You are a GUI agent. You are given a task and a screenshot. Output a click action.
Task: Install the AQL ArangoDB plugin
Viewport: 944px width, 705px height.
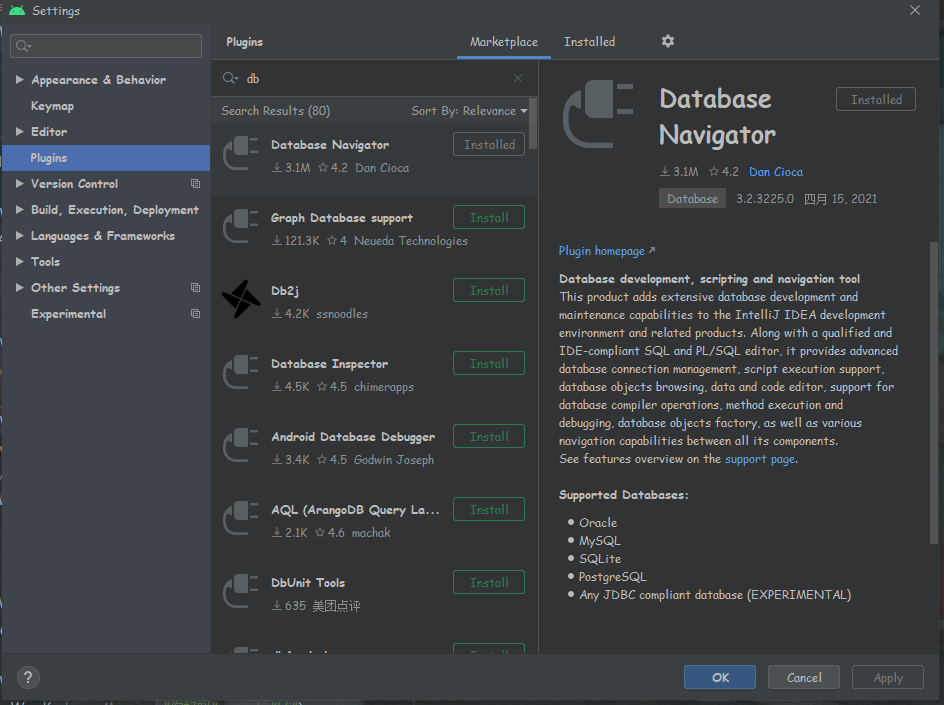(489, 509)
